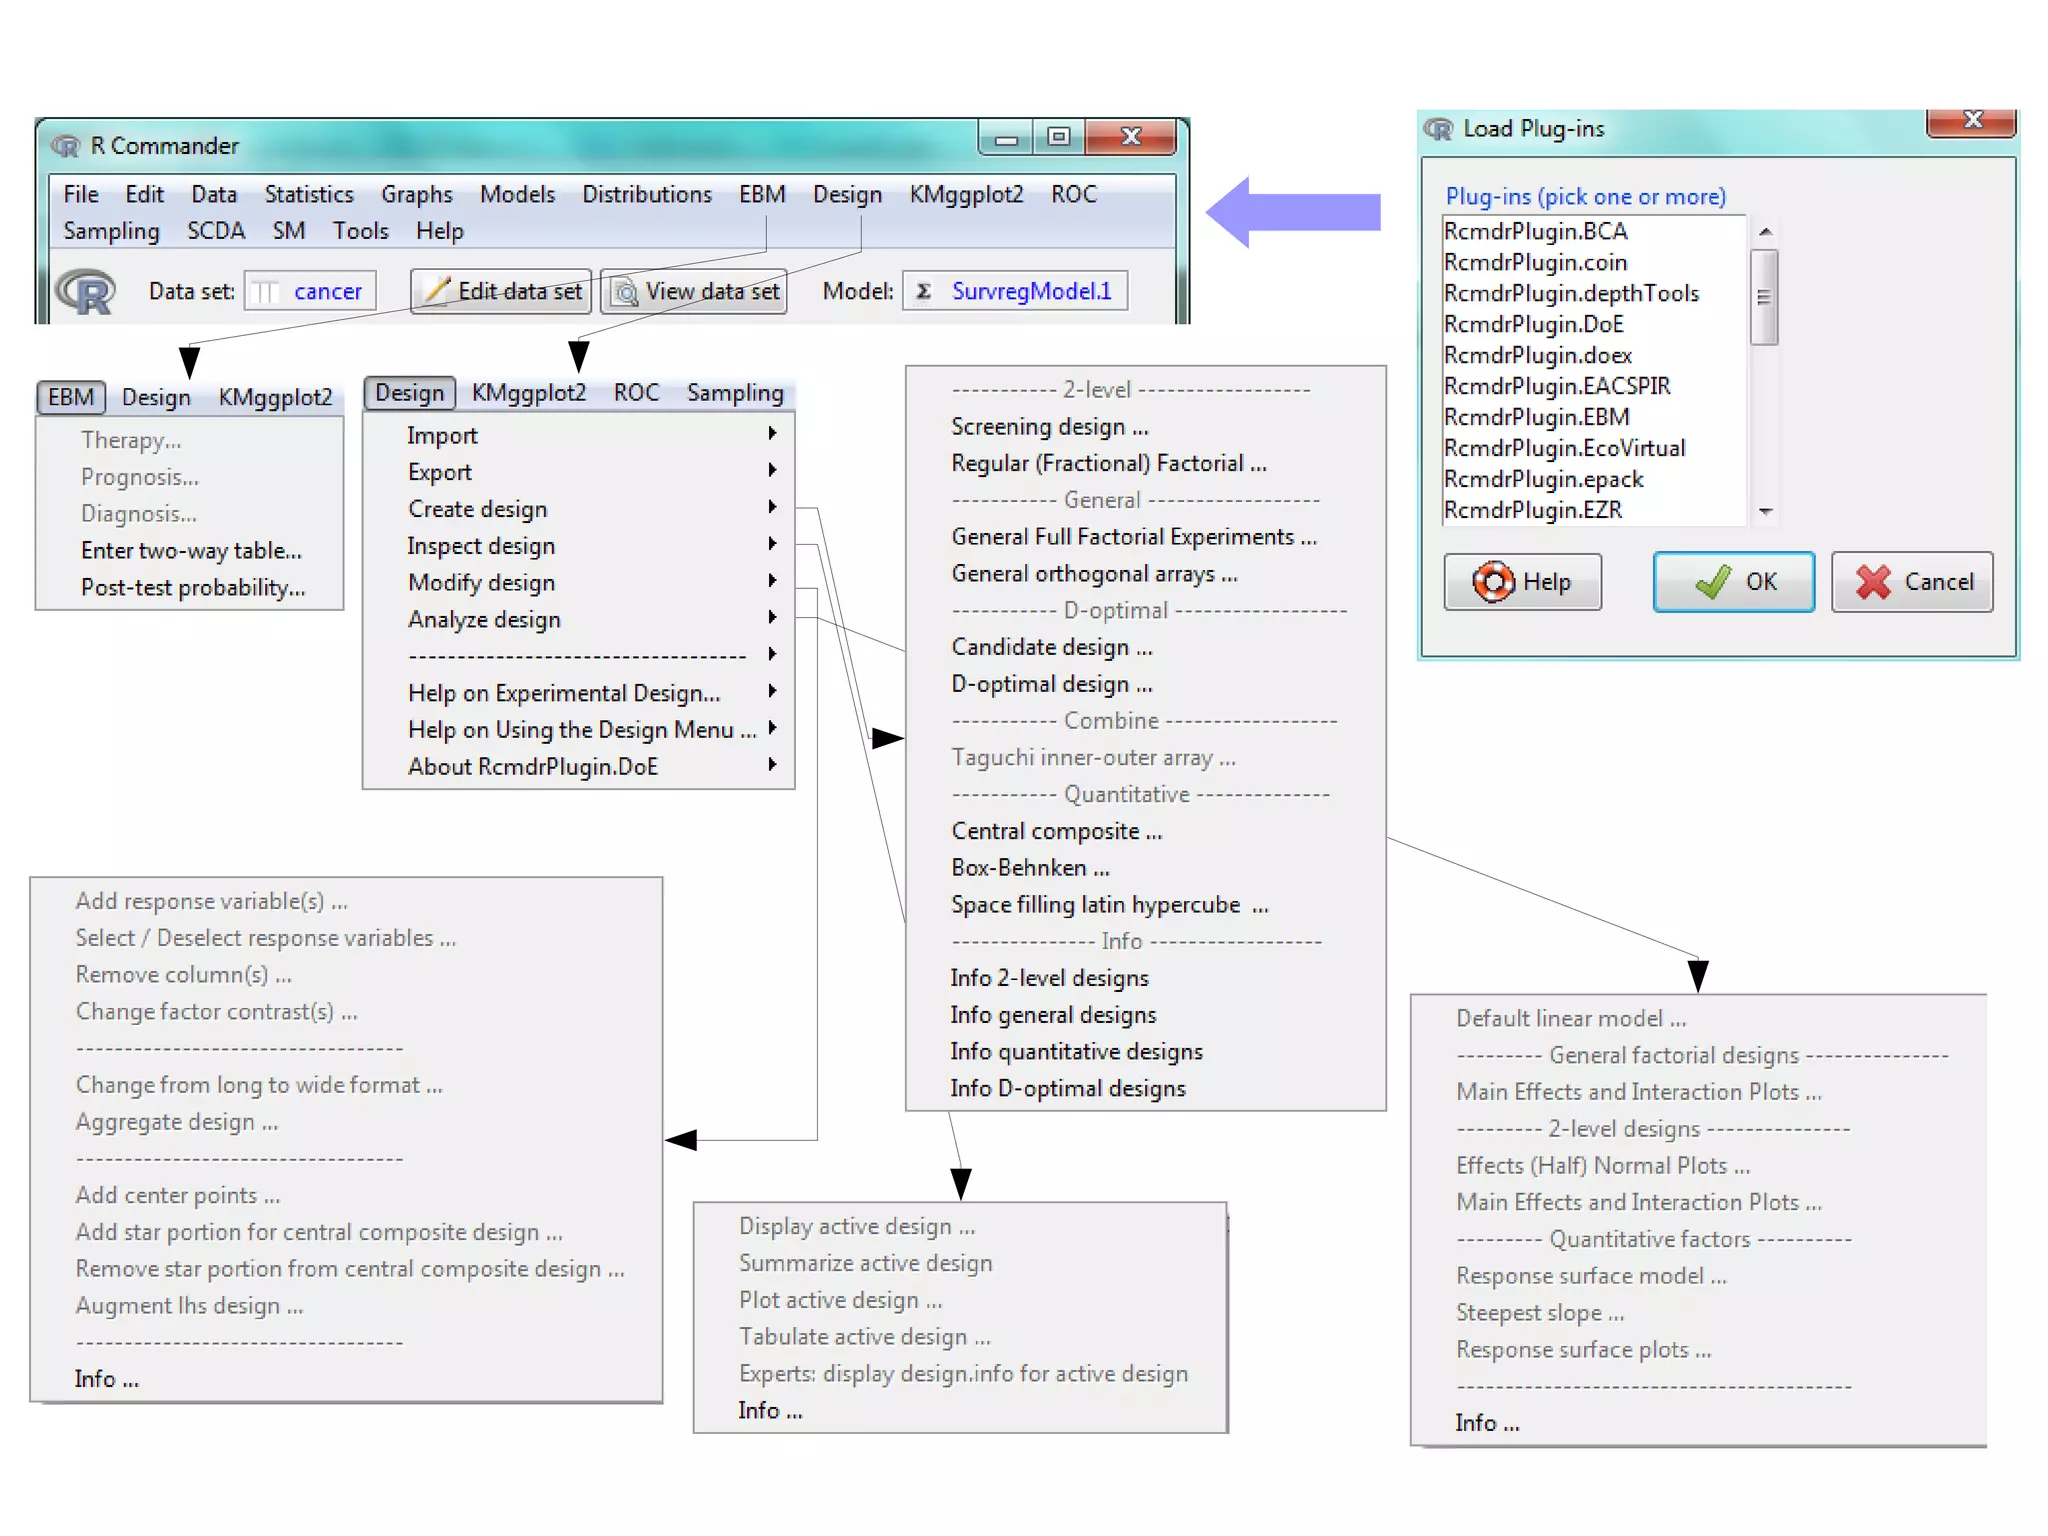2048x1536 pixels.
Task: Choose General orthogonal arrays entry
Action: click(x=1094, y=574)
